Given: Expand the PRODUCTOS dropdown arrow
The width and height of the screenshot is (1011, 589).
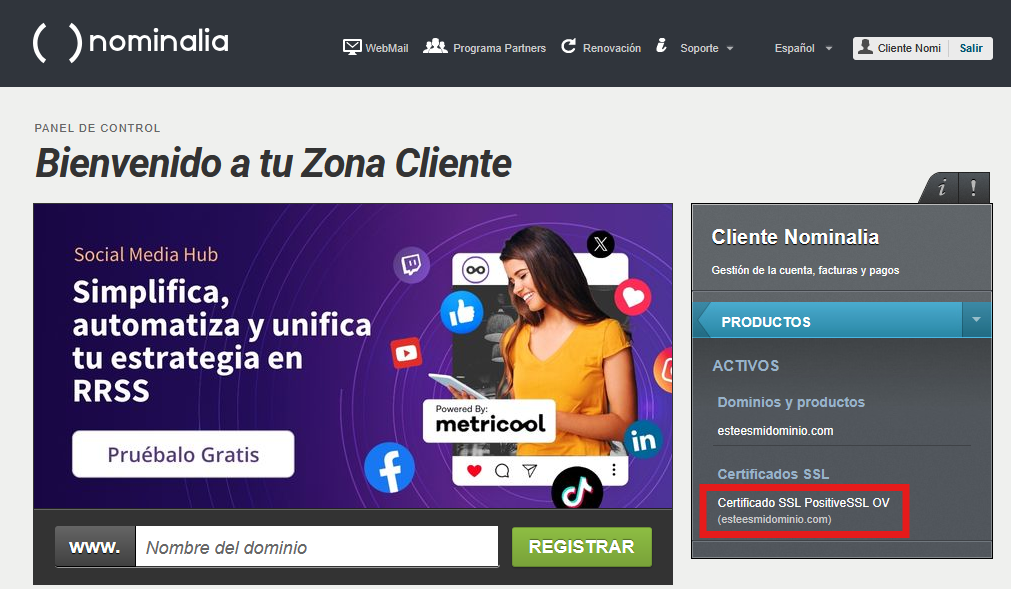Looking at the screenshot, I should tap(976, 320).
